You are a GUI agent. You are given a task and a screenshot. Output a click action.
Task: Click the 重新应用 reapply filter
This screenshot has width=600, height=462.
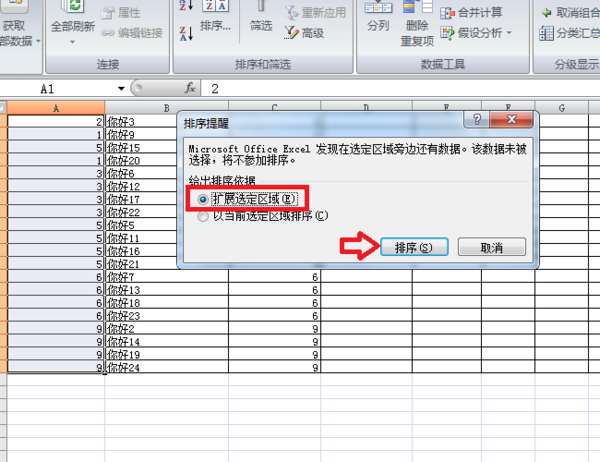tap(316, 13)
